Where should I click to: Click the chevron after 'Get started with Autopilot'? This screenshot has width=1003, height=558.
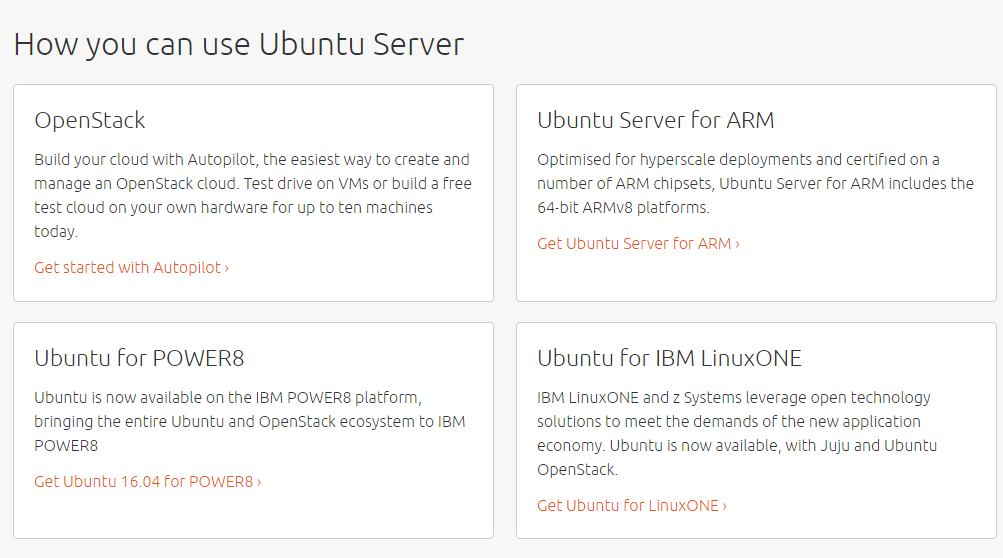pos(227,268)
